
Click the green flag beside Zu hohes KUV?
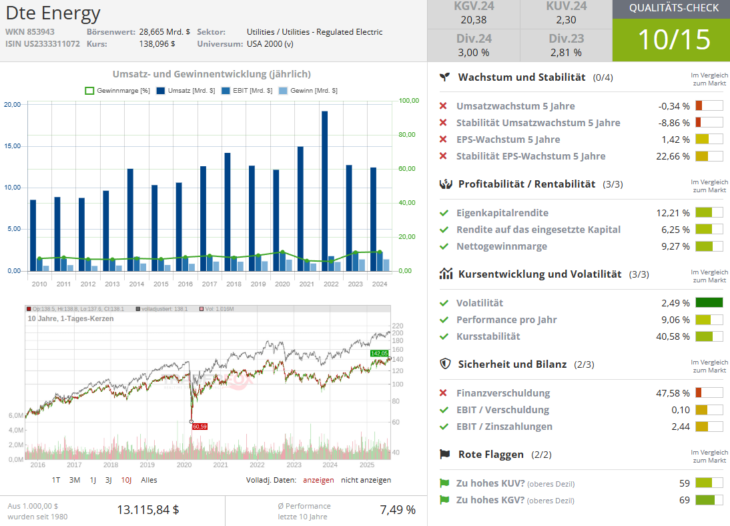coord(444,483)
